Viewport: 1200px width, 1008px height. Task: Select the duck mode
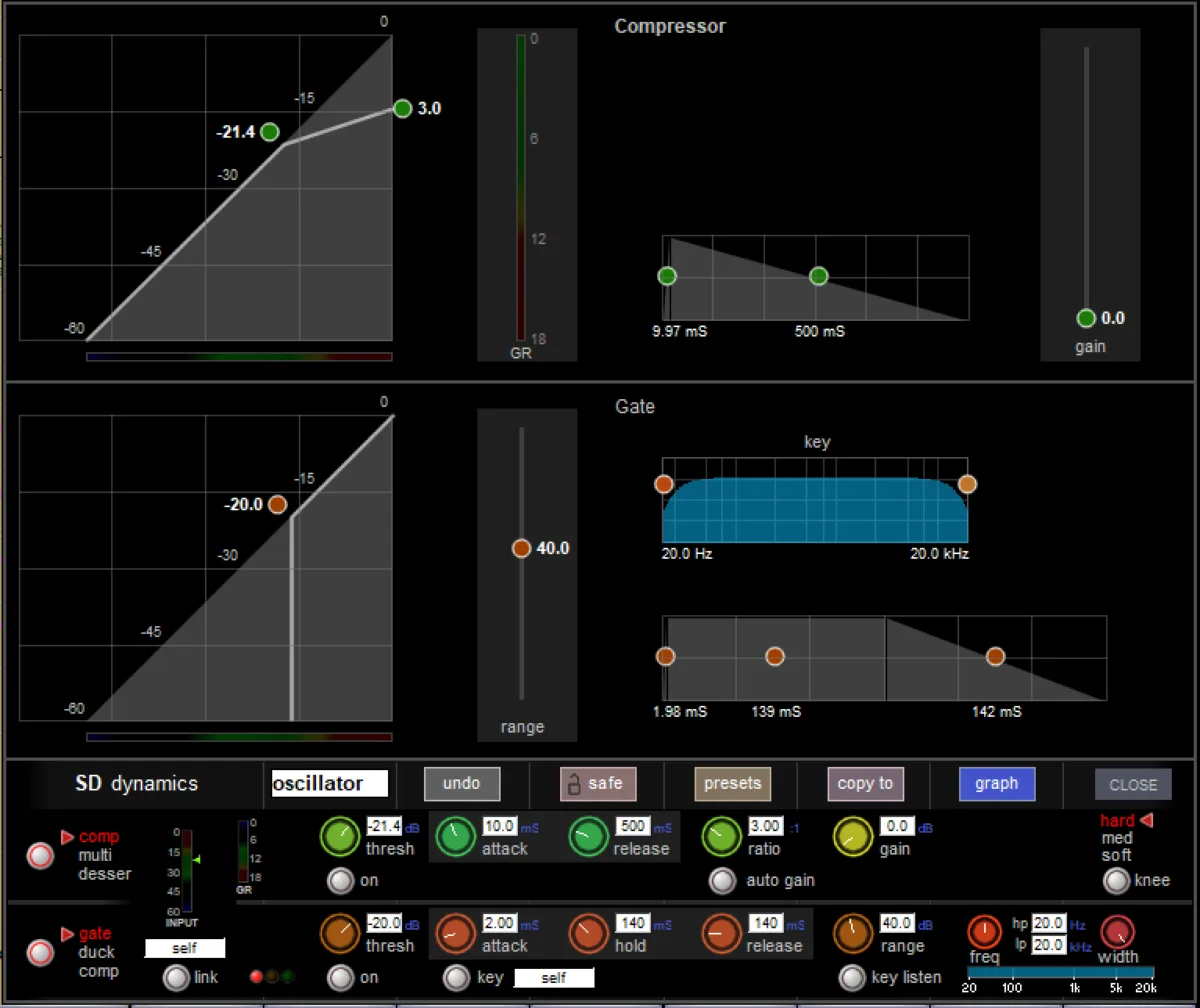pos(96,952)
